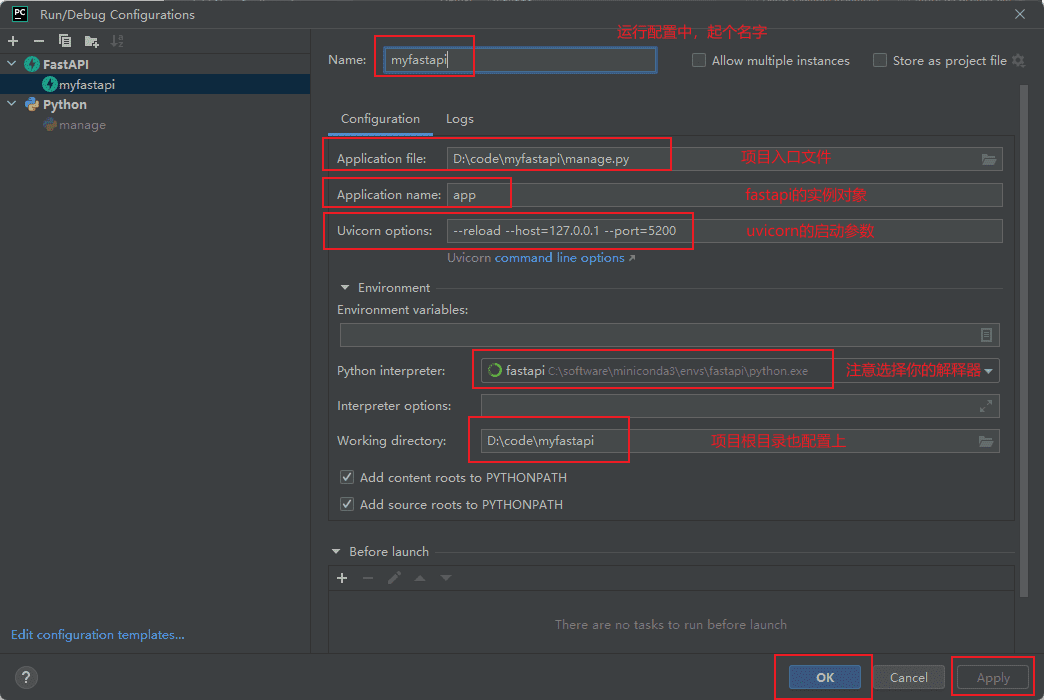Screen dimensions: 1044x700
Task: Collapse the FastAPI configuration group
Action: (x=11, y=64)
